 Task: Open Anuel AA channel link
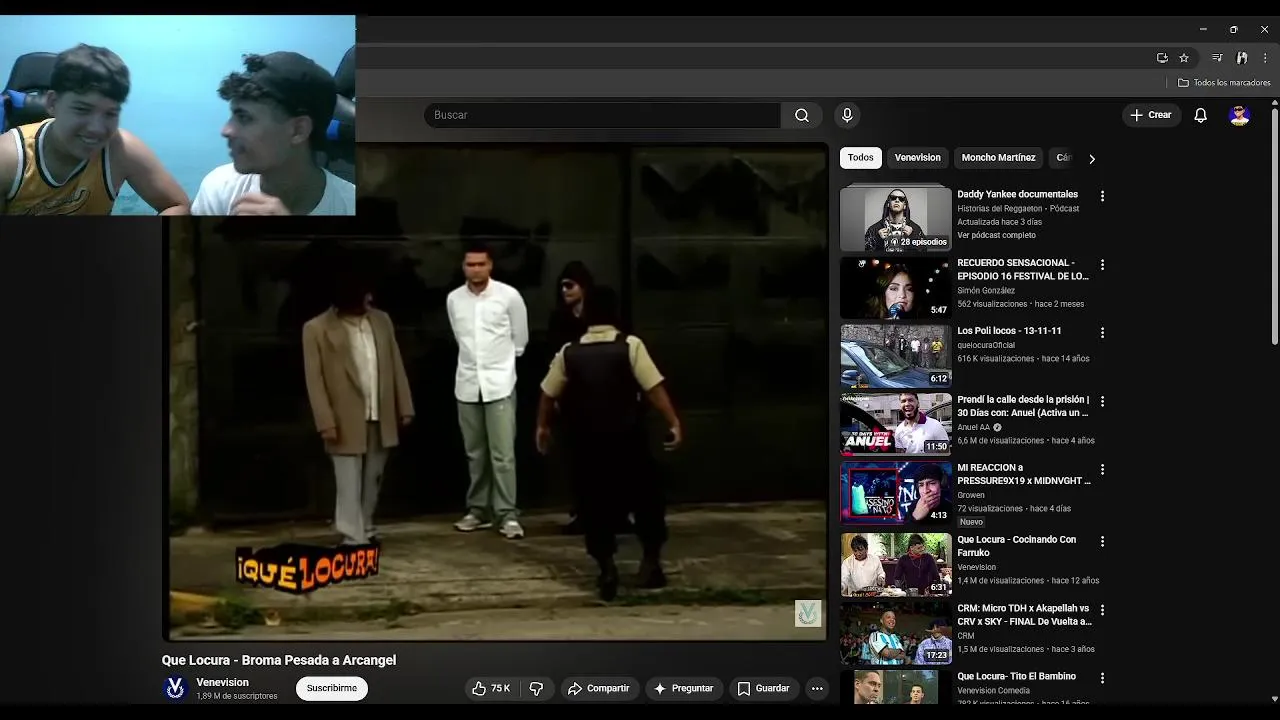973,427
